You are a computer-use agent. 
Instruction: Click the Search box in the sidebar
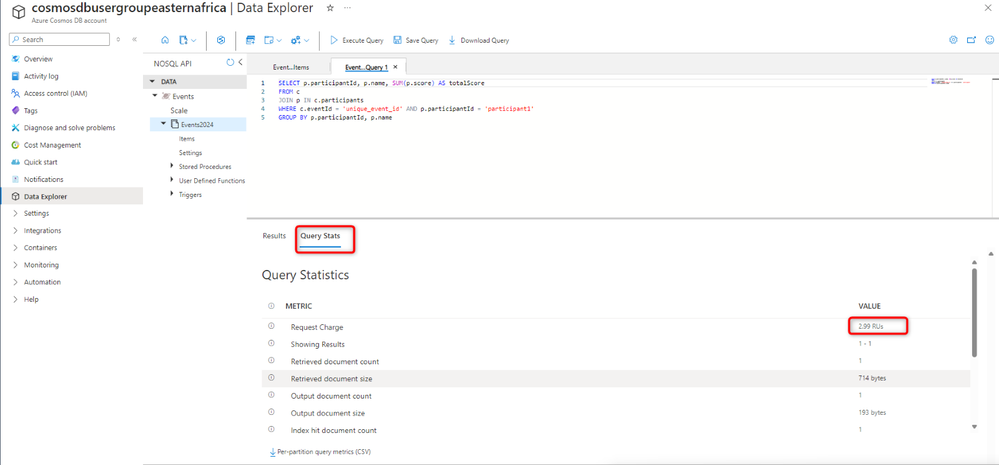pyautogui.click(x=59, y=39)
